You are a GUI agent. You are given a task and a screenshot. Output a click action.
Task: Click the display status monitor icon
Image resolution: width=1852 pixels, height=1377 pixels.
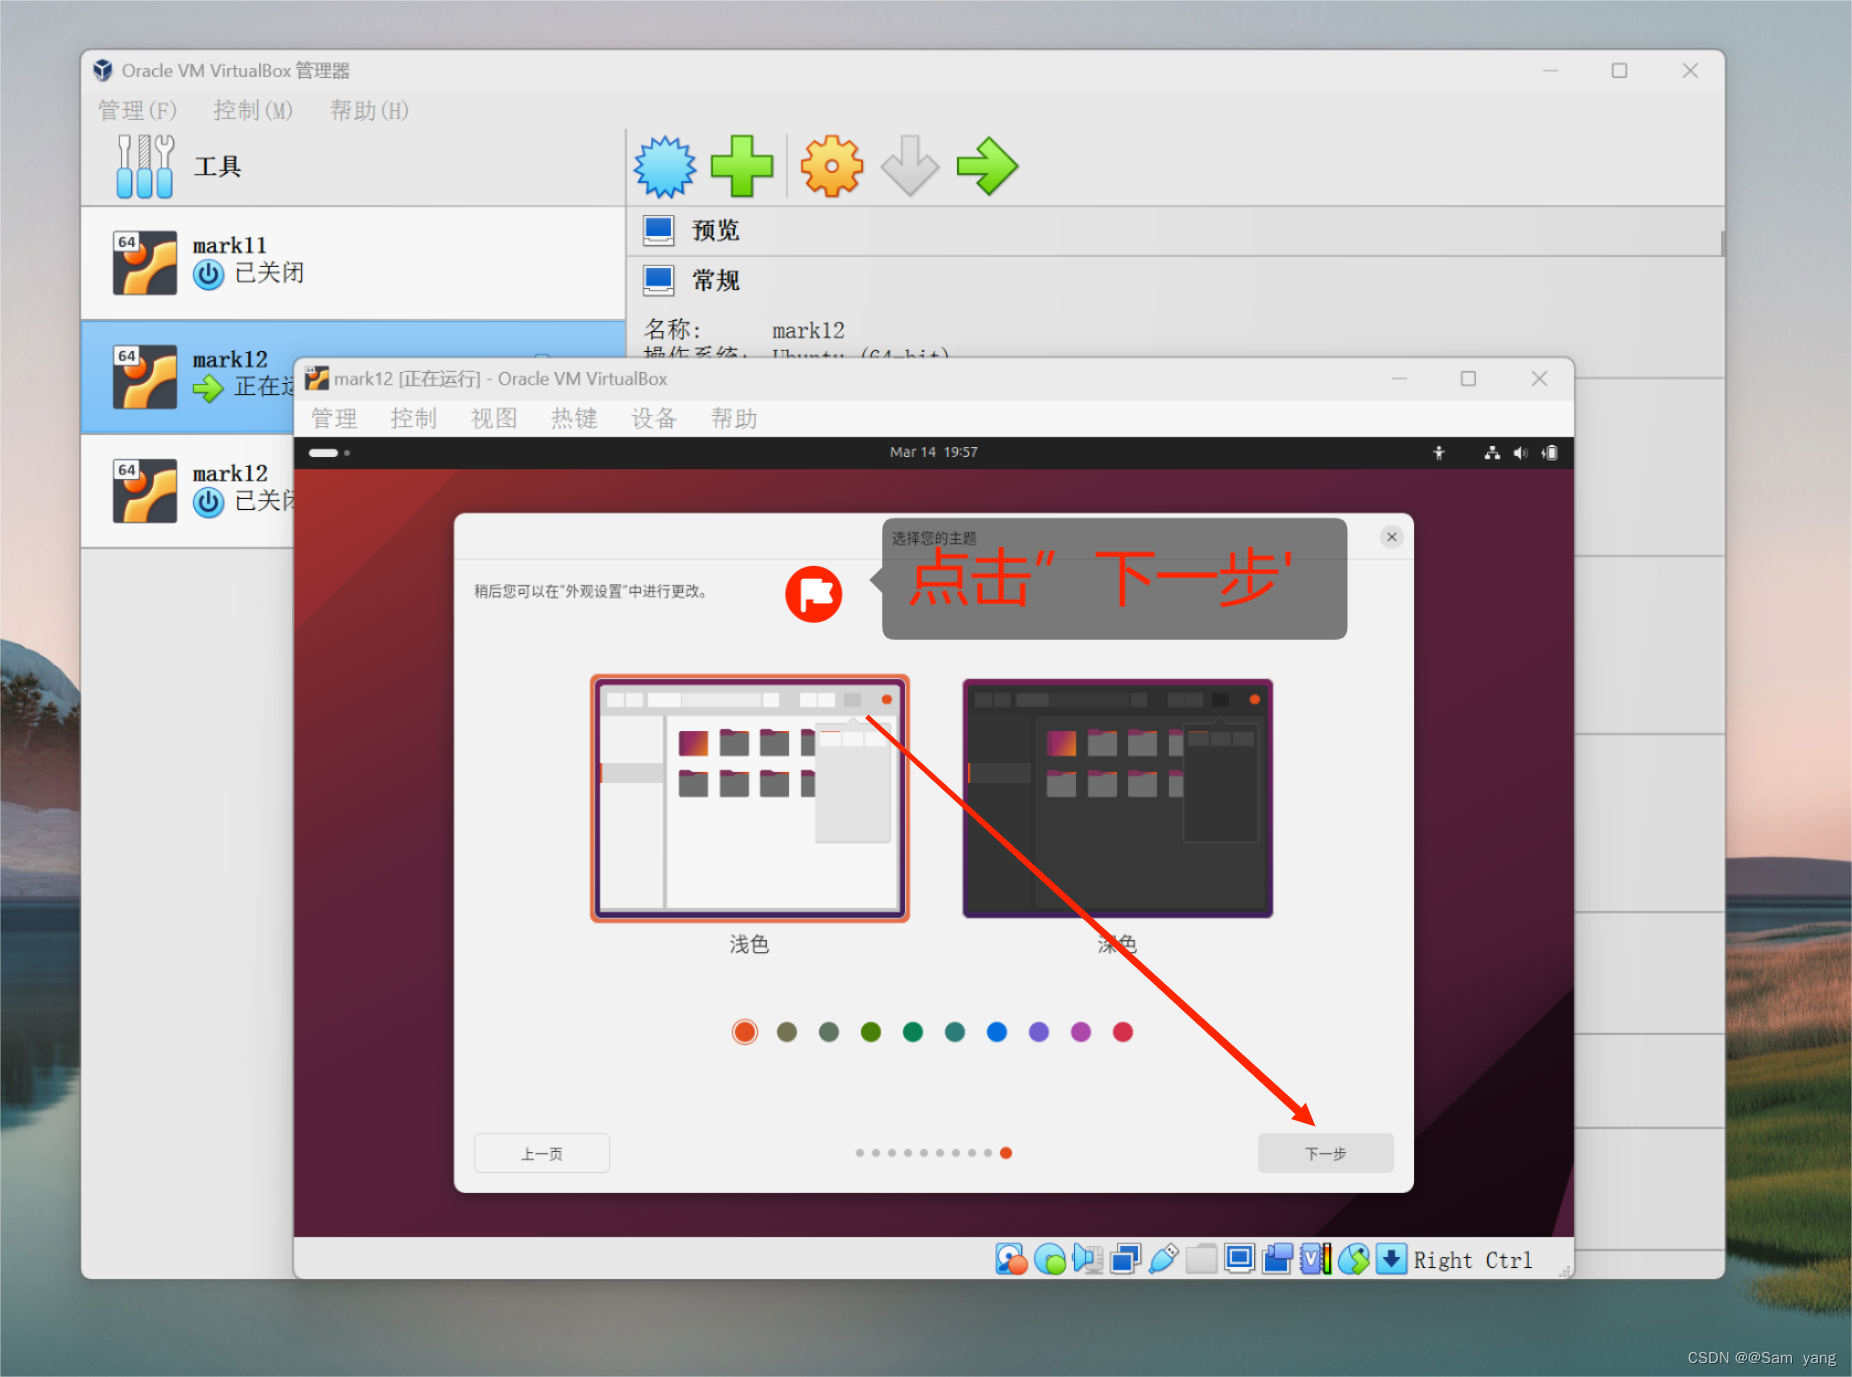[x=1239, y=1259]
